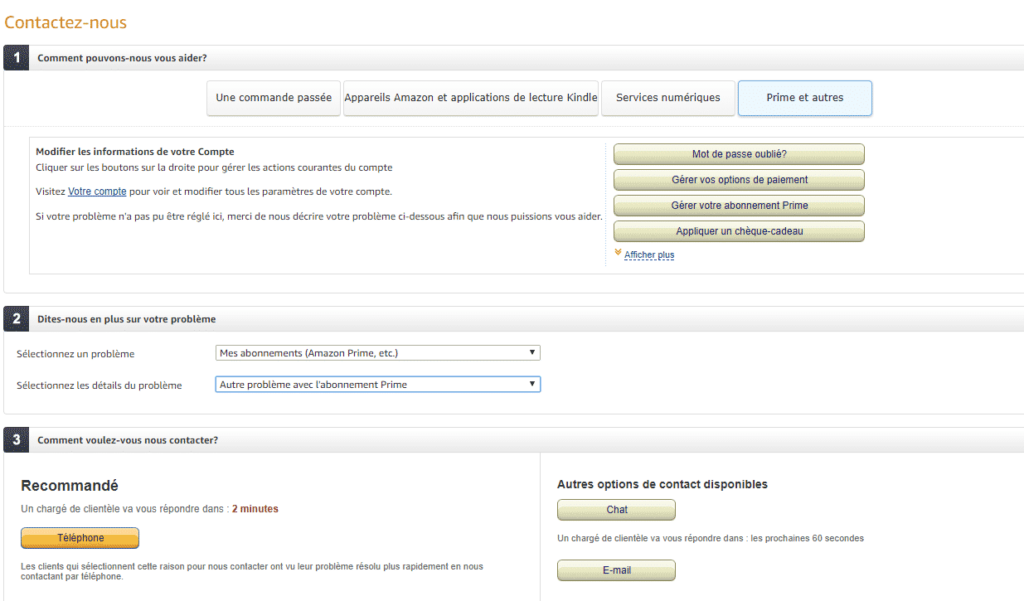Contact support via the Téléphone button
This screenshot has height=601, width=1024.
pyautogui.click(x=80, y=538)
